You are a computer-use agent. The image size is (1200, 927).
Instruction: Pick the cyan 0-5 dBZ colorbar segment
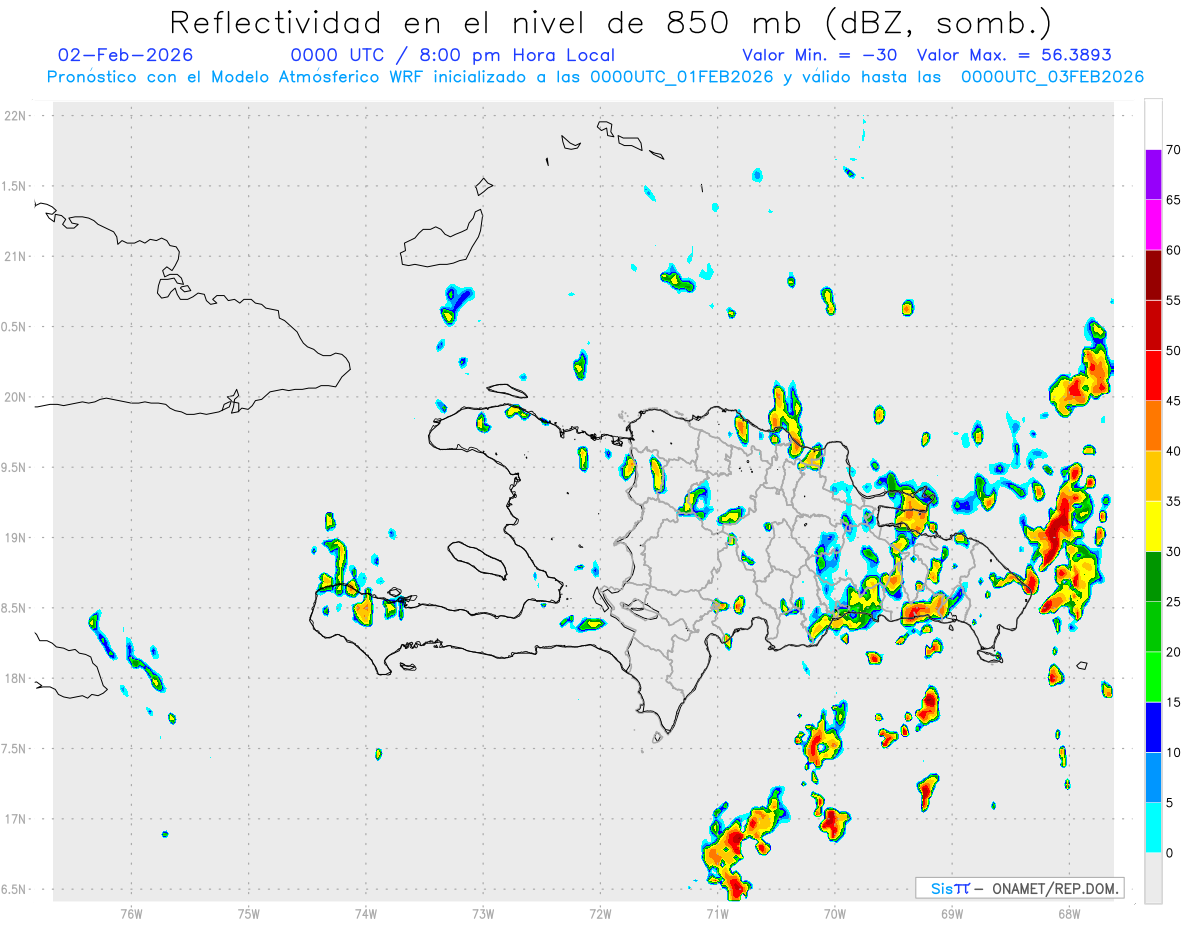[x=1153, y=828]
